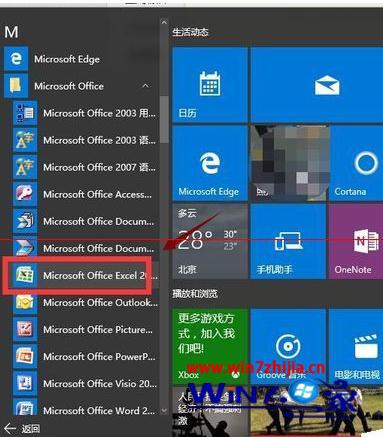Click the first Microsoft Office Document icon
This screenshot has width=383, height=437.
coord(25,221)
